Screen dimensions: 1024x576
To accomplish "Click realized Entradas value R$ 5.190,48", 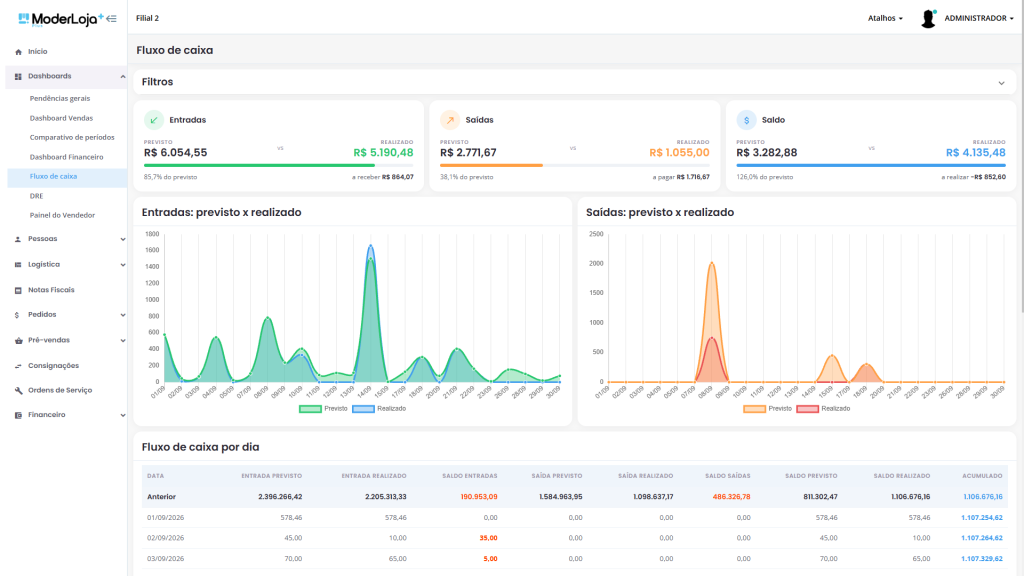I will coord(383,153).
